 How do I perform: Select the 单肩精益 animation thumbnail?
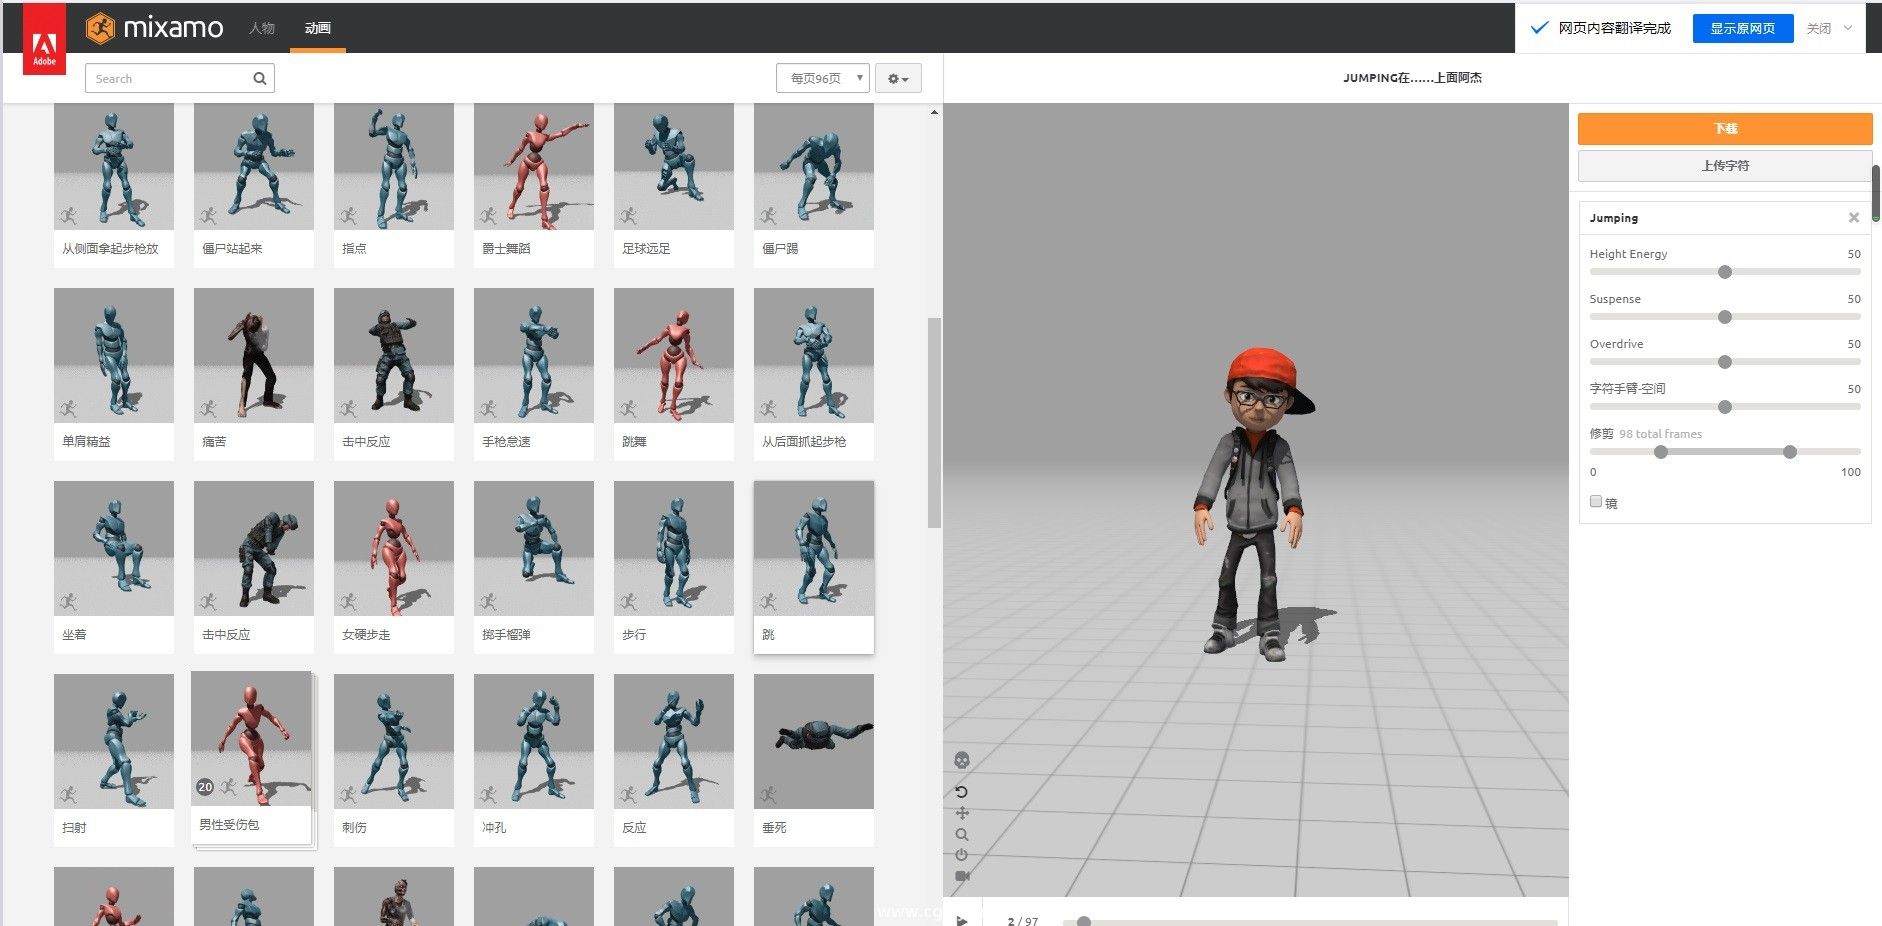click(x=114, y=355)
